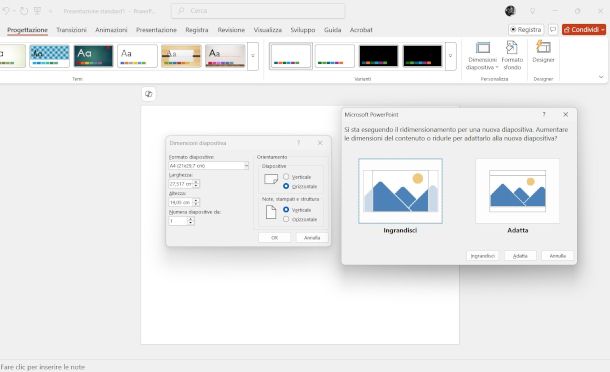The image size is (610, 372).
Task: Apply the plain white Aa theme
Action: (x=137, y=56)
